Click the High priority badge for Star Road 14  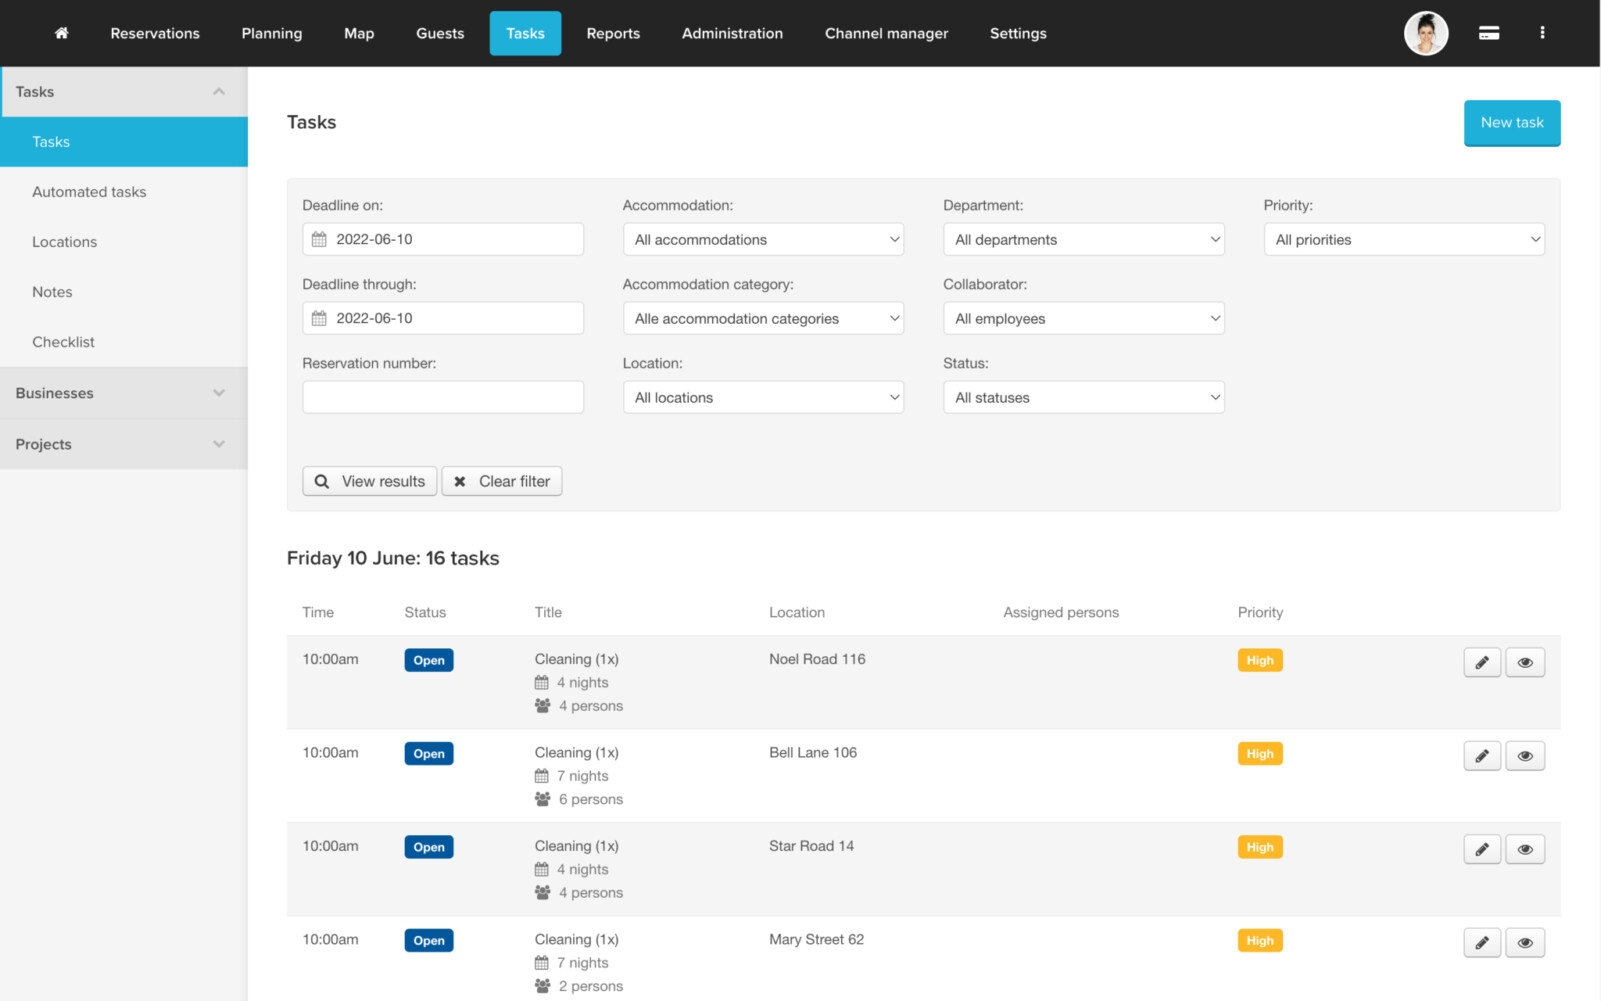pos(1259,848)
